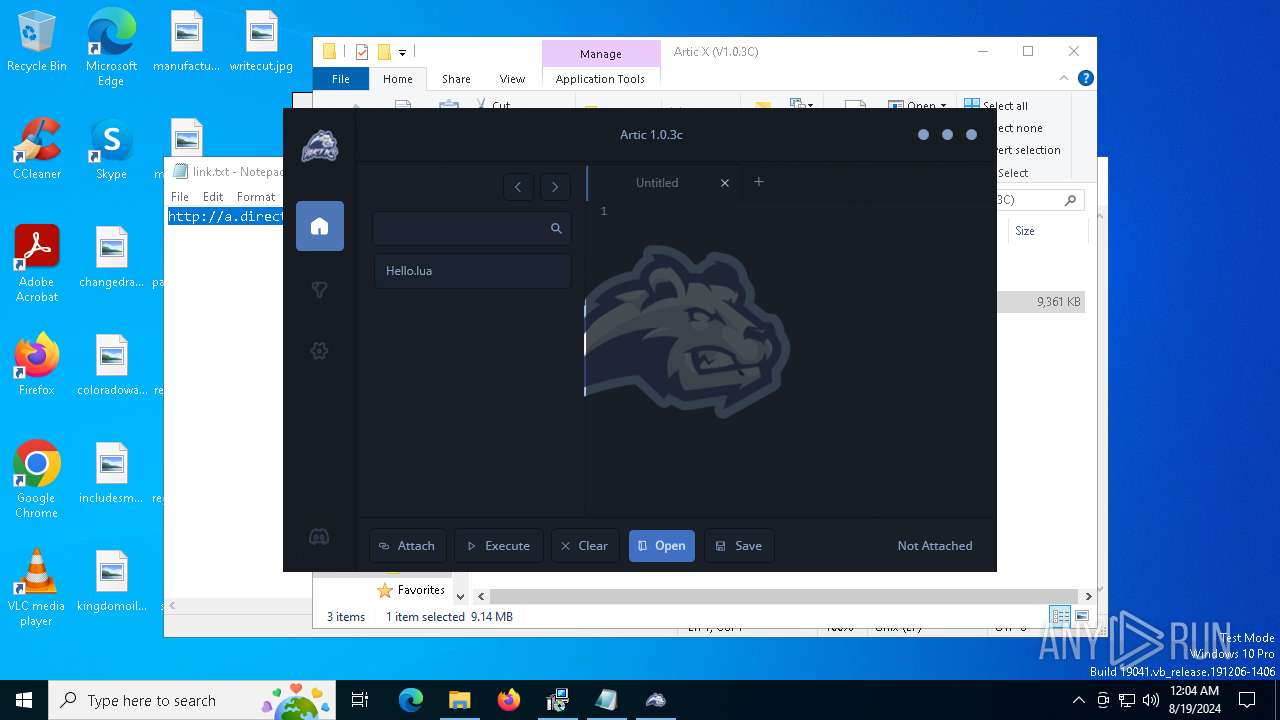The height and width of the screenshot is (720, 1280).
Task: Open Notepad Format menu
Action: point(256,197)
